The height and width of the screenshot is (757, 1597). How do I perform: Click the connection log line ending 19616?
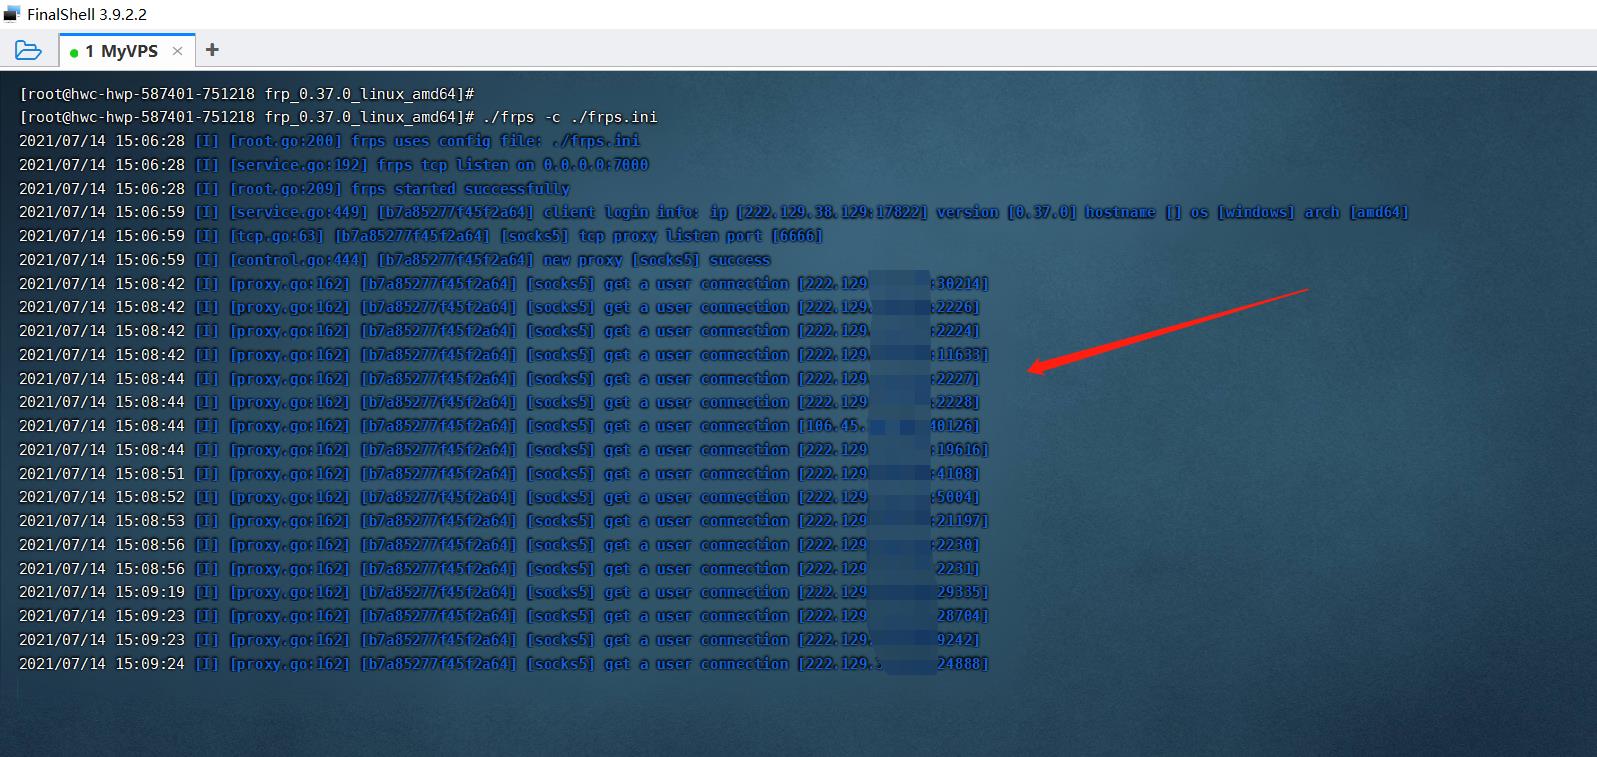coord(504,450)
